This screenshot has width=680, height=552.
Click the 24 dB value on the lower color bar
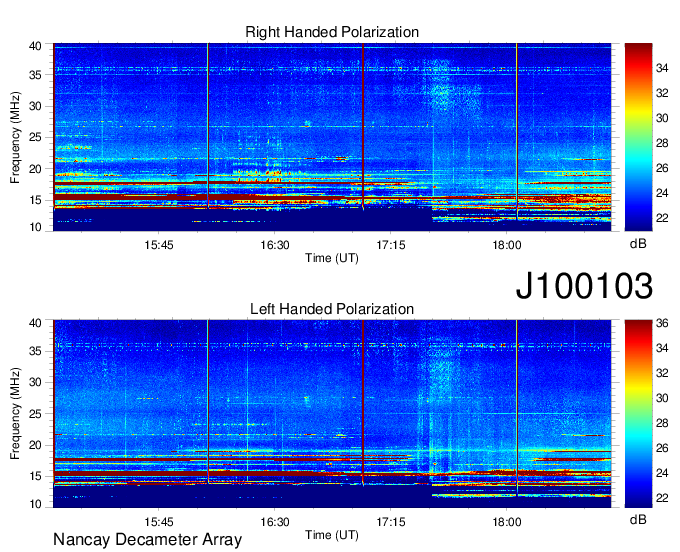[662, 473]
